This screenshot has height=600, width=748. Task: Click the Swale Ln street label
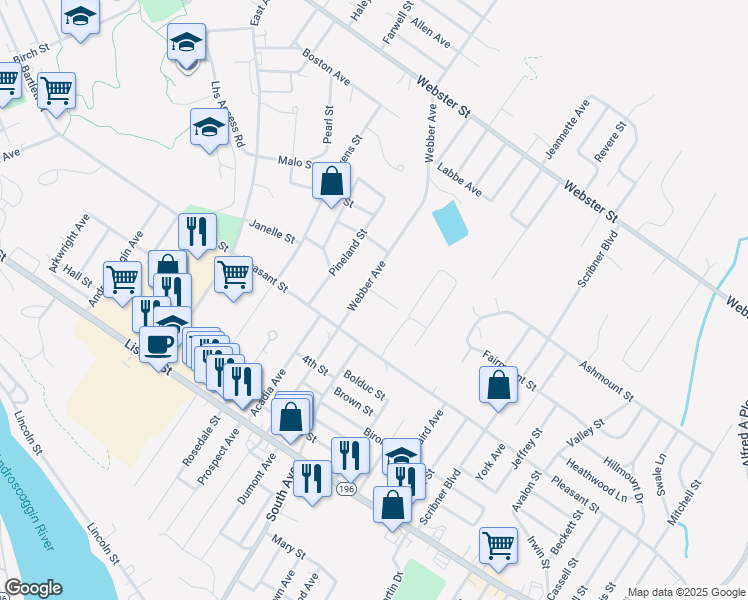661,475
